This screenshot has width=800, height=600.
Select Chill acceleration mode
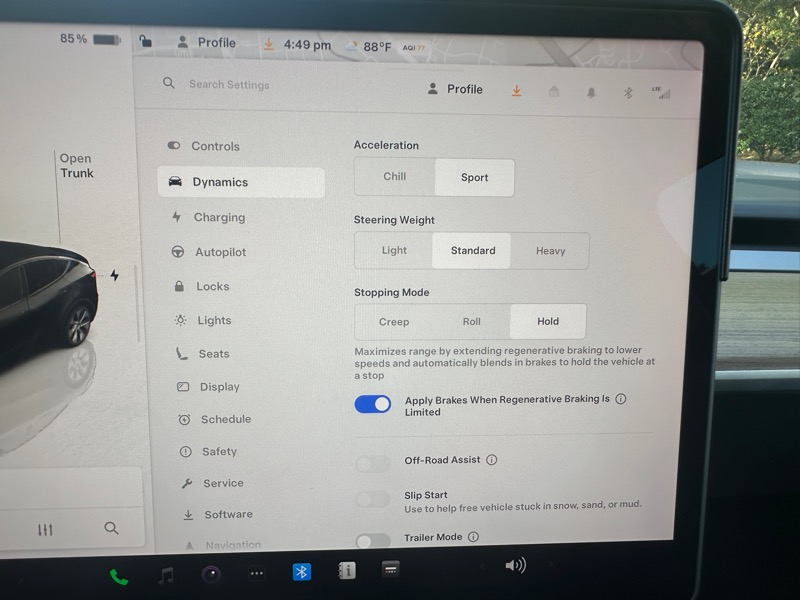coord(395,177)
